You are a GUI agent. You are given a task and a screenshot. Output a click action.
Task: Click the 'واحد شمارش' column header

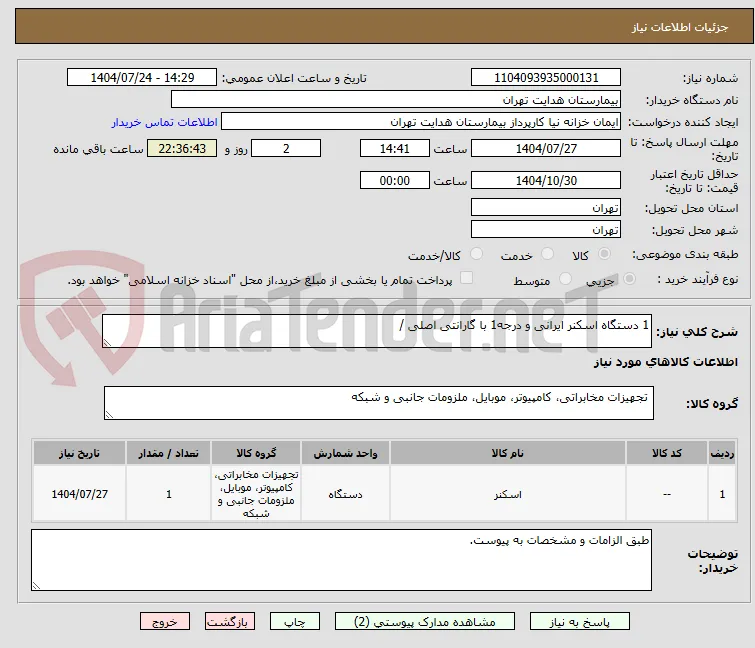pos(345,453)
